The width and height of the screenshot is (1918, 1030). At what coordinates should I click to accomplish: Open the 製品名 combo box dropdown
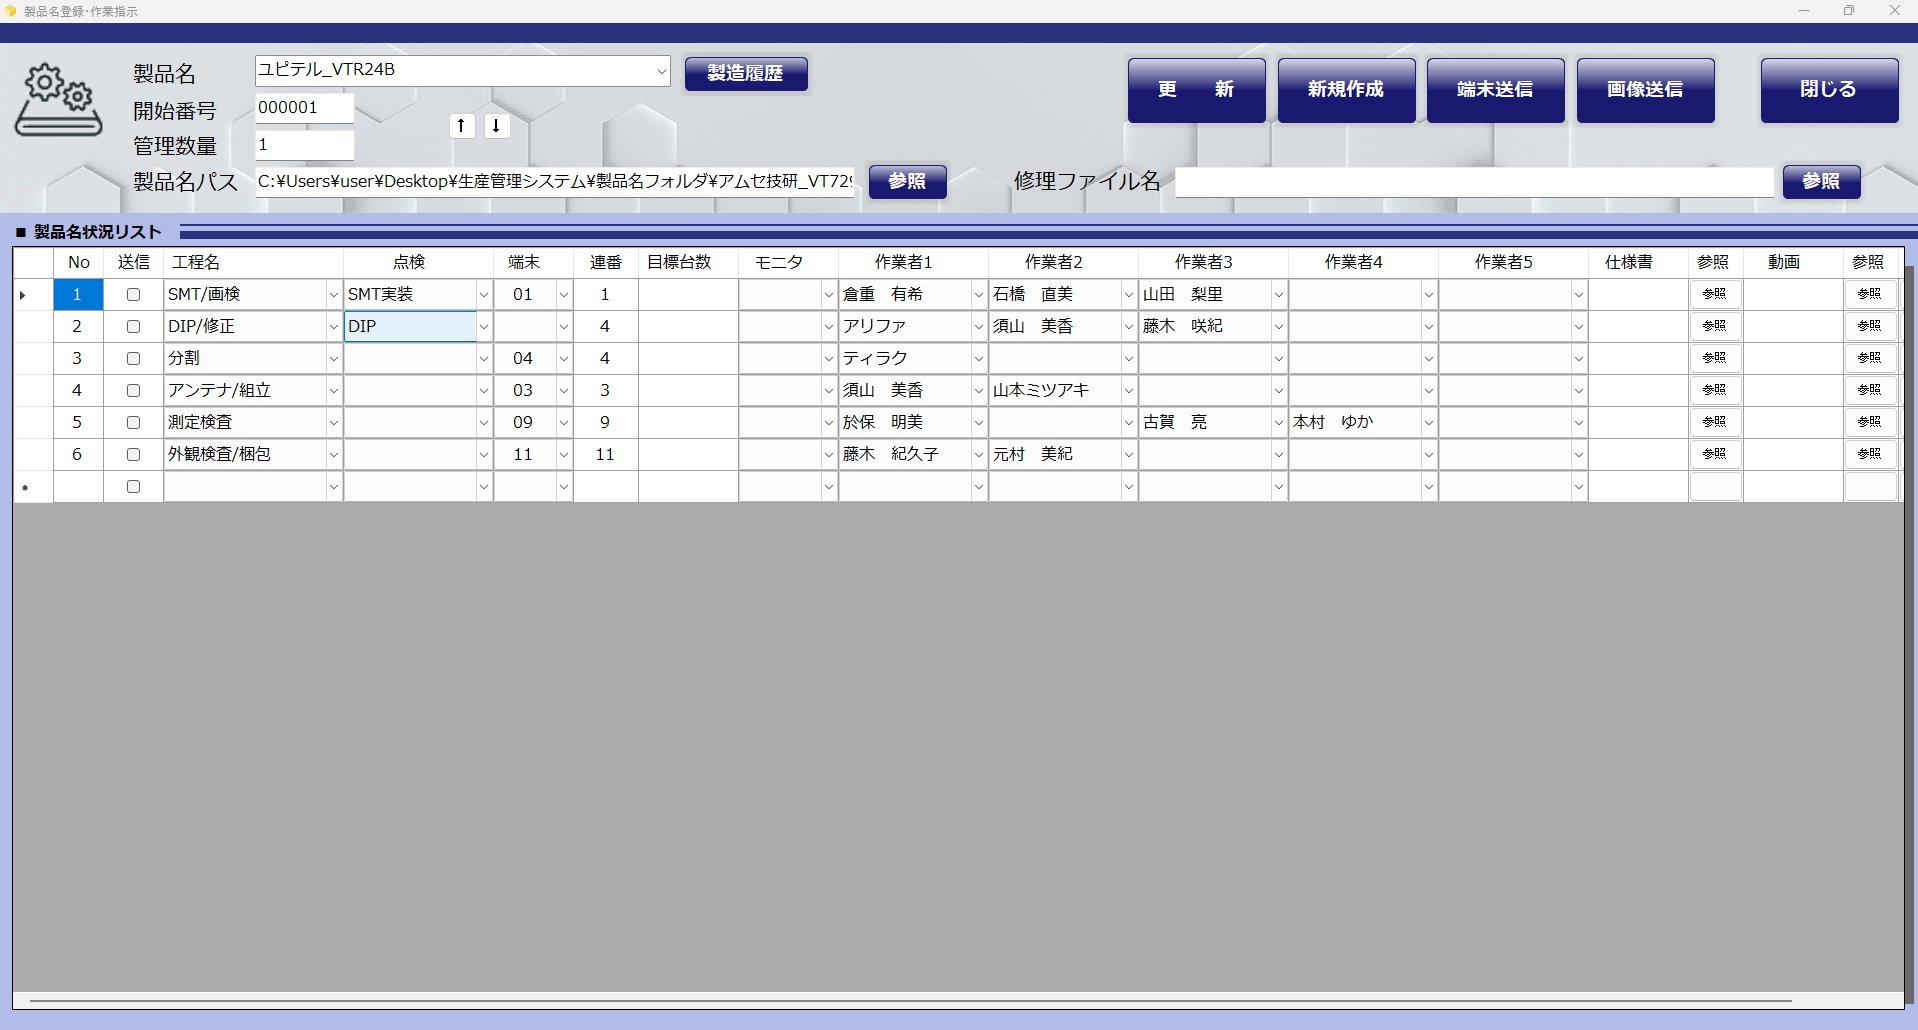pos(661,71)
